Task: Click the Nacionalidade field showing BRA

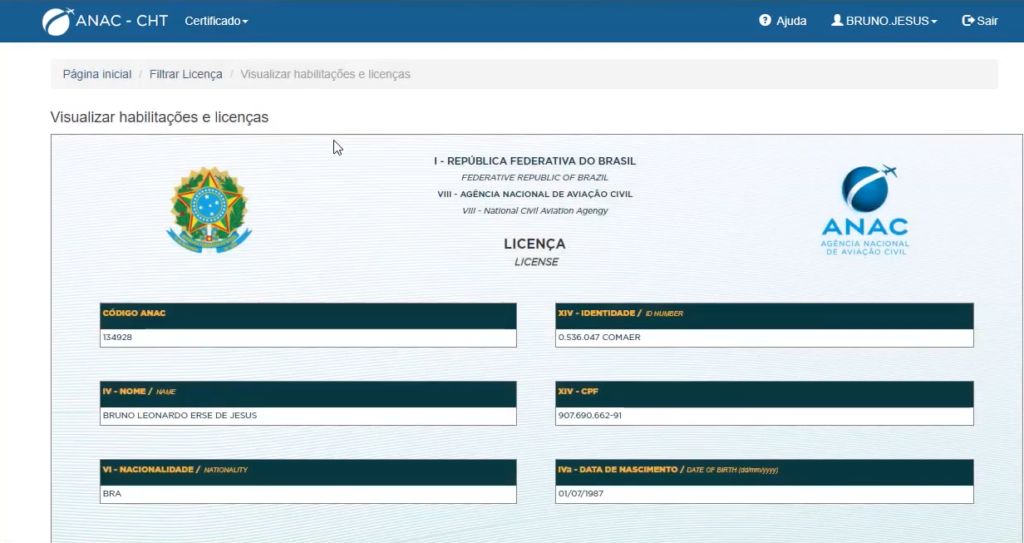Action: [308, 494]
